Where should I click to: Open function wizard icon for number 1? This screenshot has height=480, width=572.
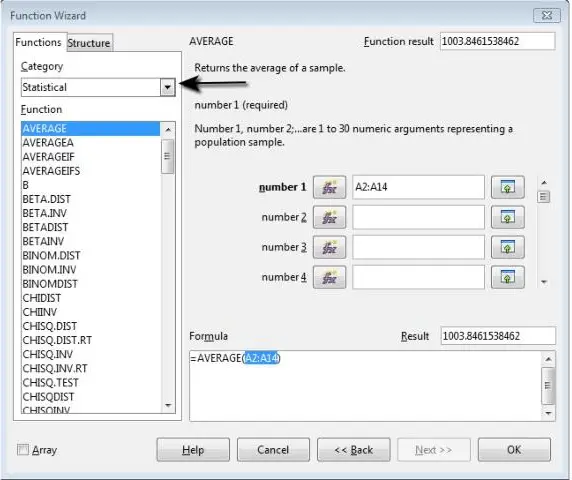tap(329, 187)
